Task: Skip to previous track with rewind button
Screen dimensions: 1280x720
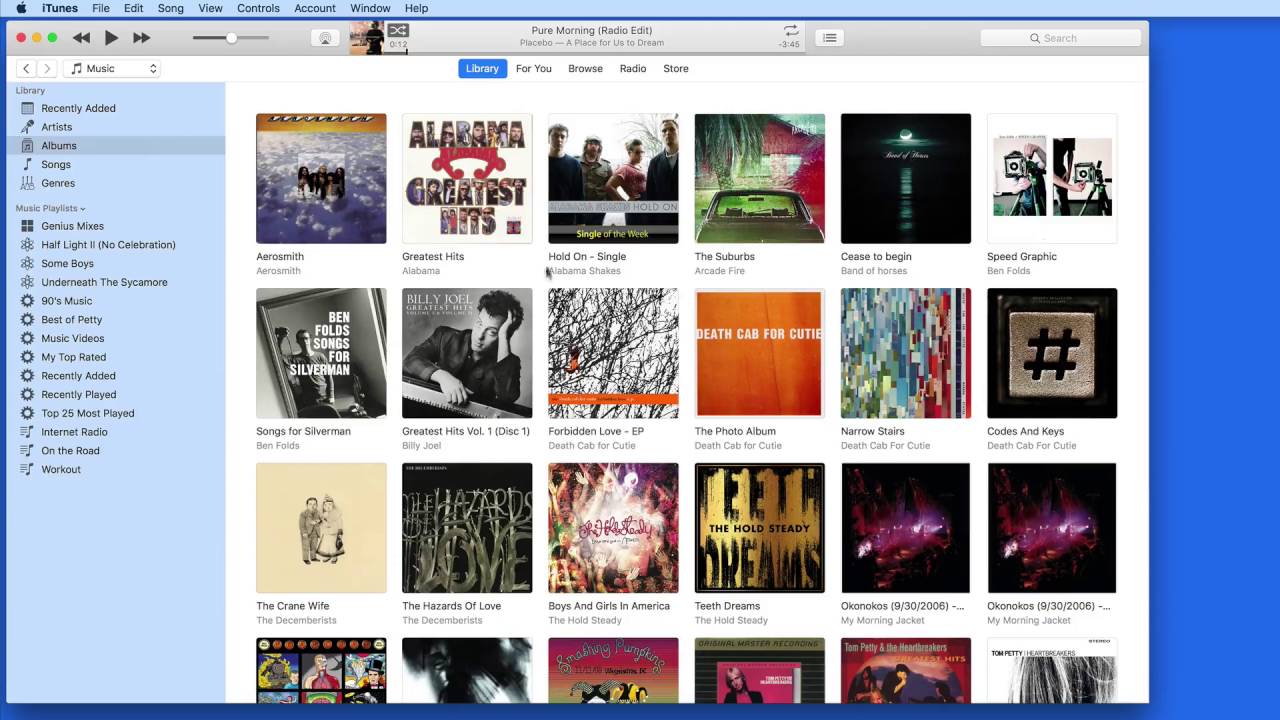Action: (82, 38)
